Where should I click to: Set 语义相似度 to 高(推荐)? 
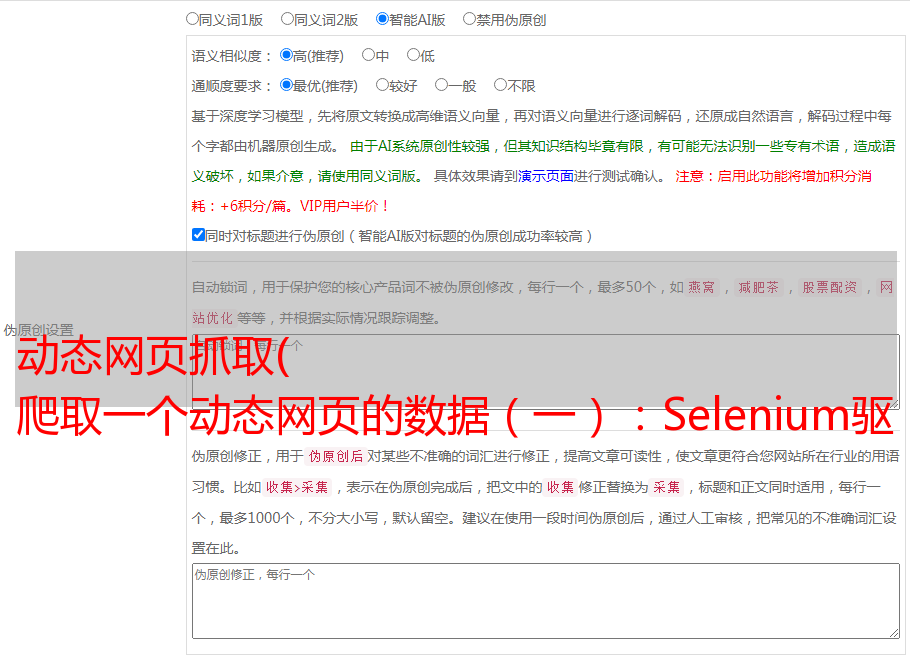286,55
